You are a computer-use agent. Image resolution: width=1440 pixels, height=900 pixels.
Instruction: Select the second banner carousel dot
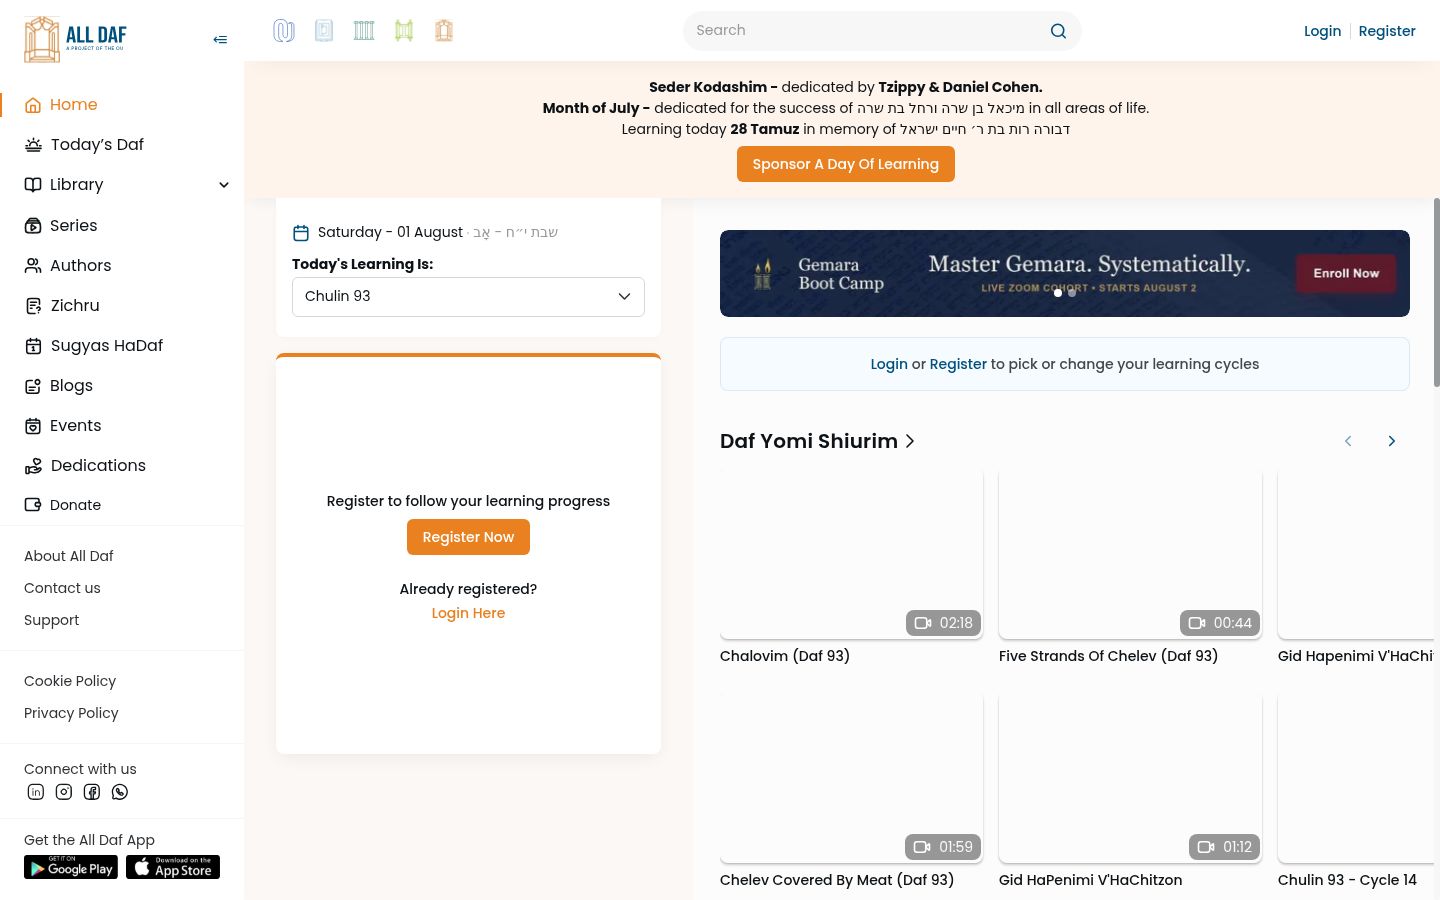point(1072,293)
